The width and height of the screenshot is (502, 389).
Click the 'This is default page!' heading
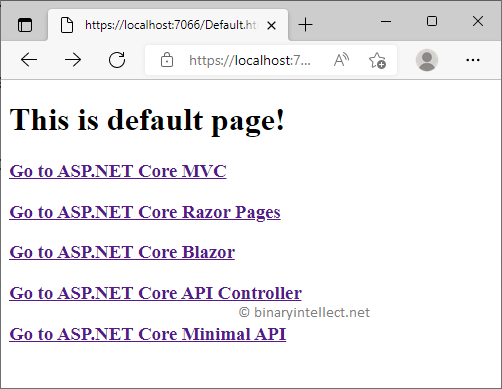click(147, 121)
